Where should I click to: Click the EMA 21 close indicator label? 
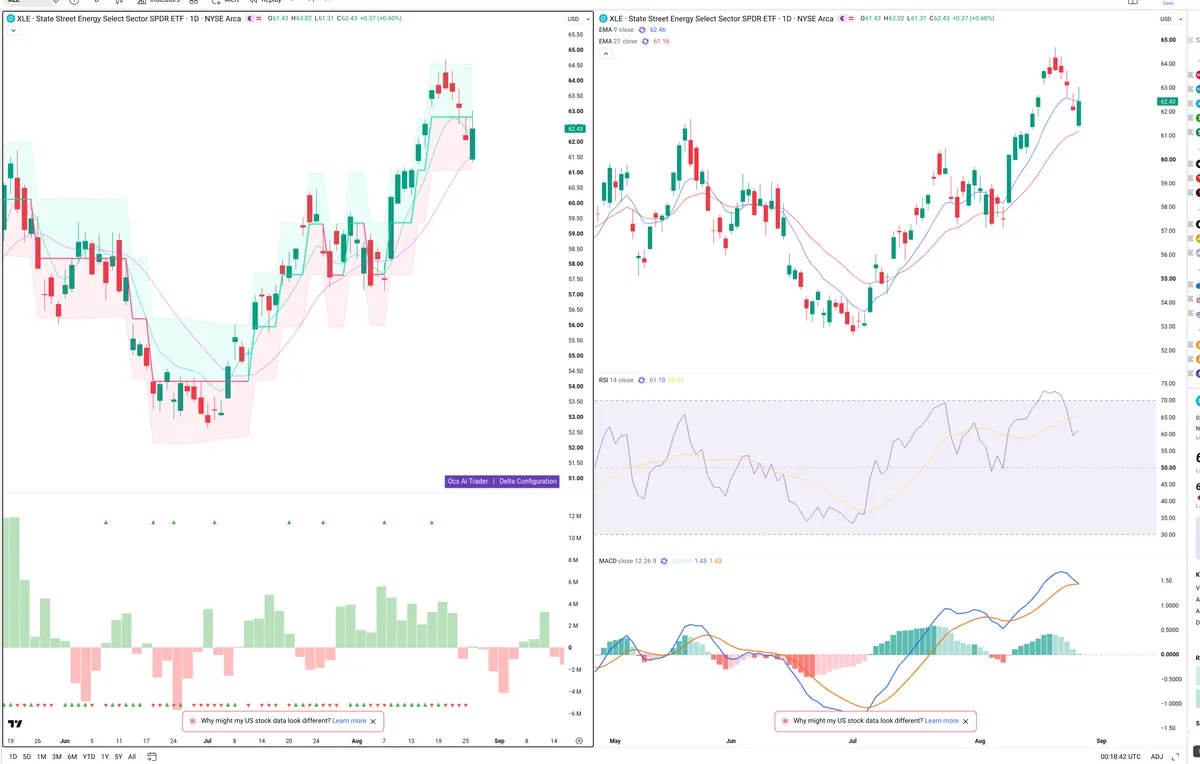(x=618, y=41)
